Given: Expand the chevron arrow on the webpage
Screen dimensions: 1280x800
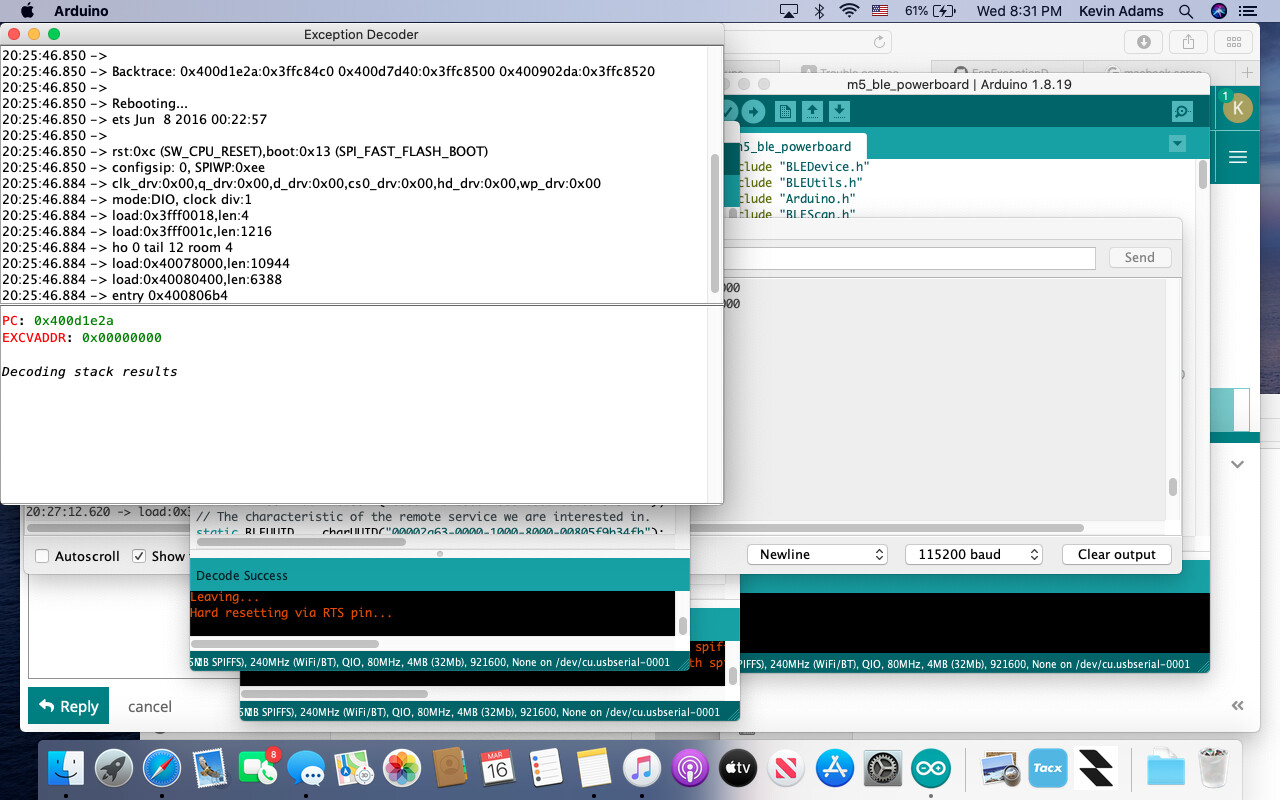Looking at the screenshot, I should click(x=1238, y=464).
